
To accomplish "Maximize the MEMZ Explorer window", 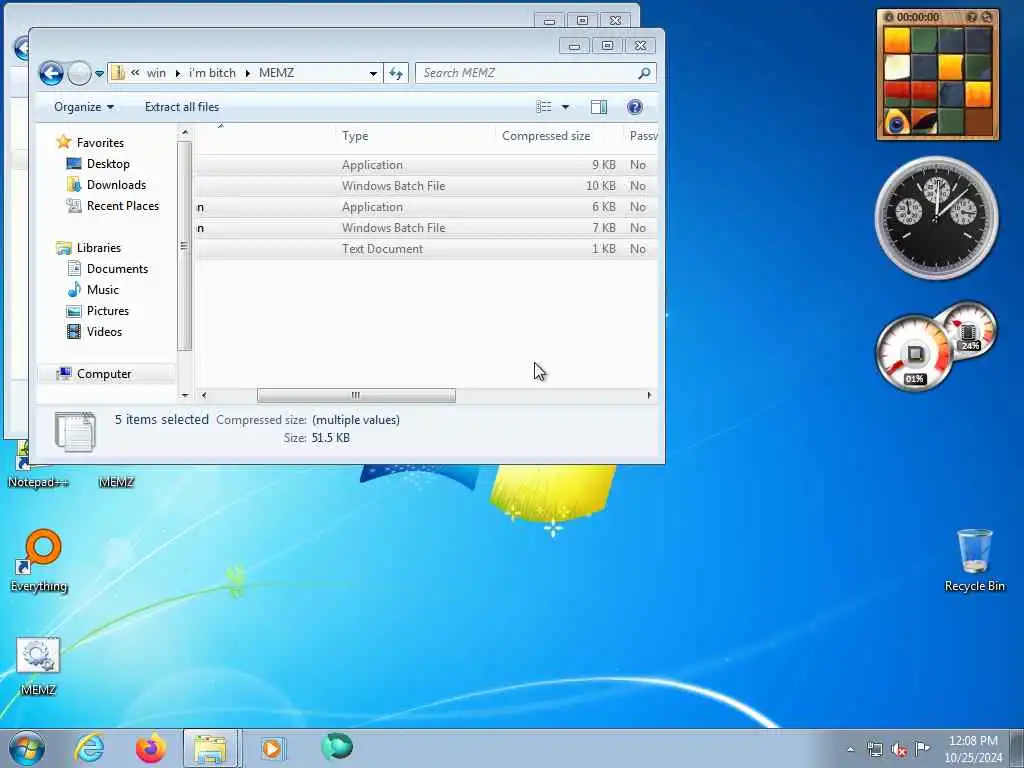I will pyautogui.click(x=607, y=46).
